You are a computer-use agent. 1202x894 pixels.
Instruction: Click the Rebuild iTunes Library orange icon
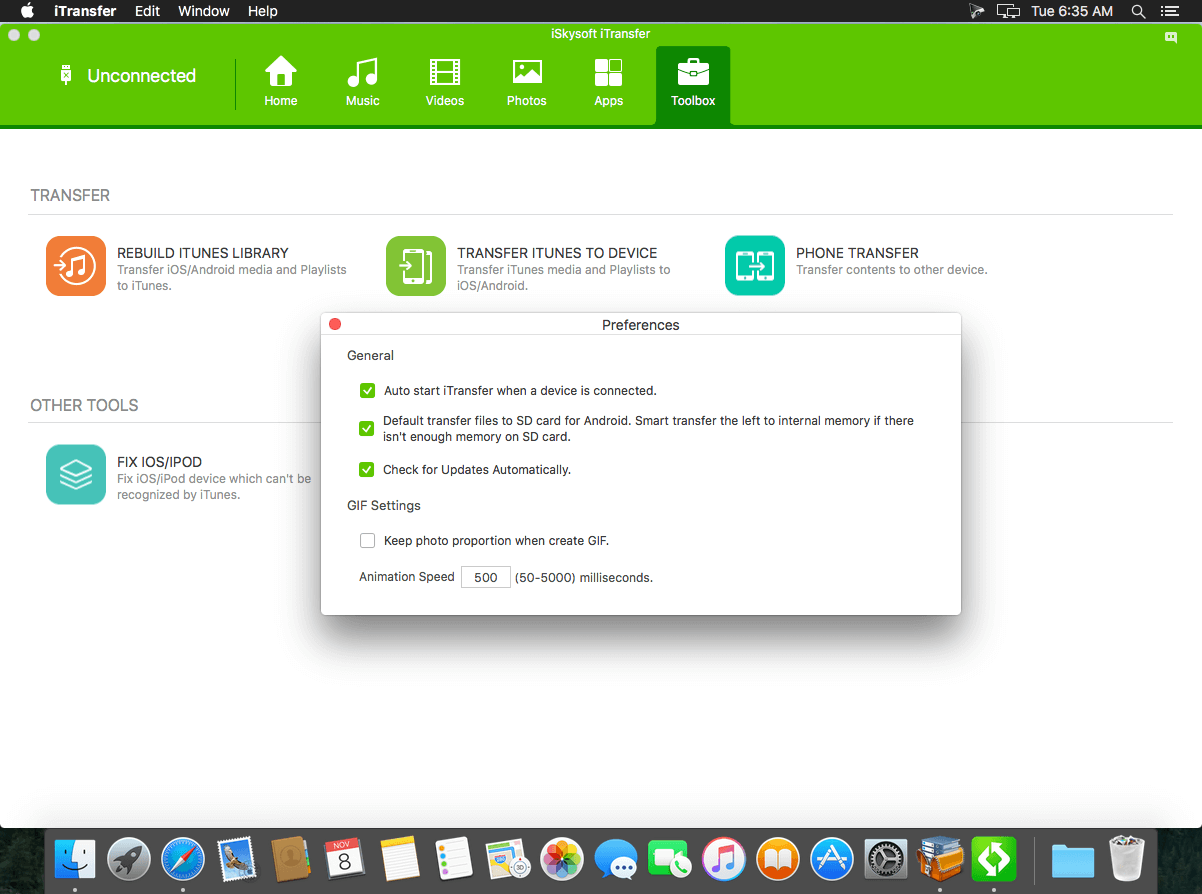(76, 266)
